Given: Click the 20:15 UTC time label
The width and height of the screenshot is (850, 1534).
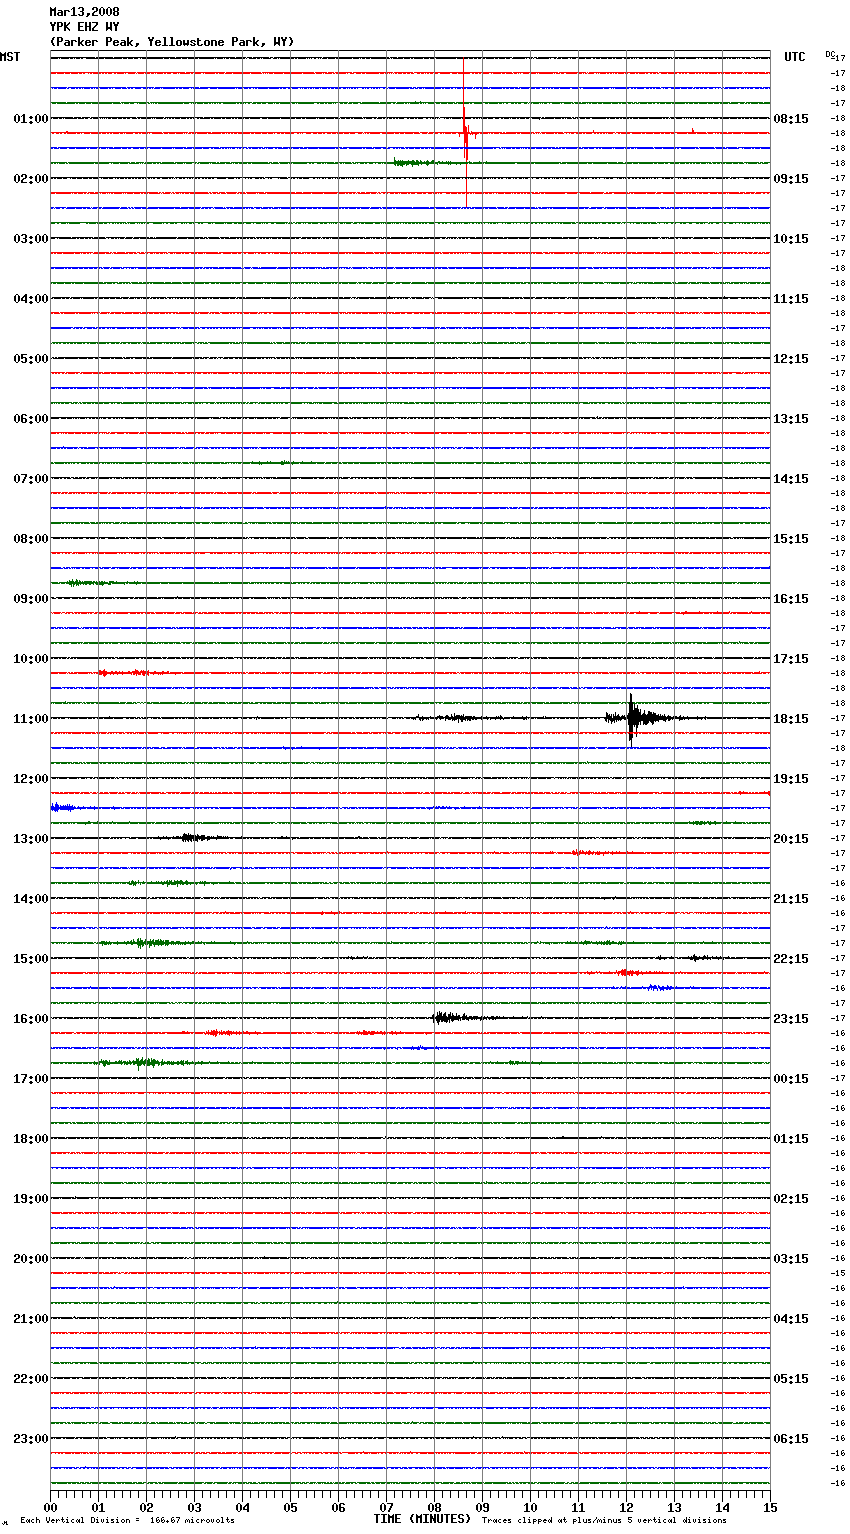Looking at the screenshot, I should (791, 839).
